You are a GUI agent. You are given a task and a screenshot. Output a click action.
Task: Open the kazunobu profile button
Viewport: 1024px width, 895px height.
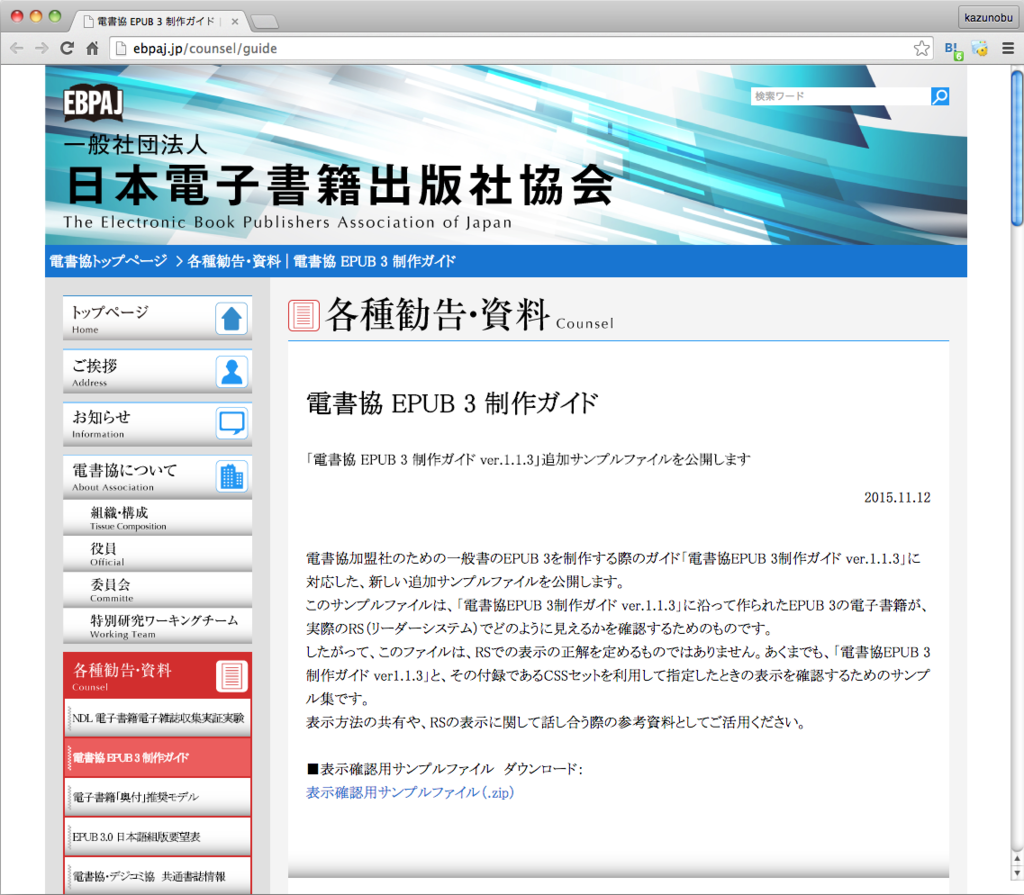pyautogui.click(x=988, y=18)
